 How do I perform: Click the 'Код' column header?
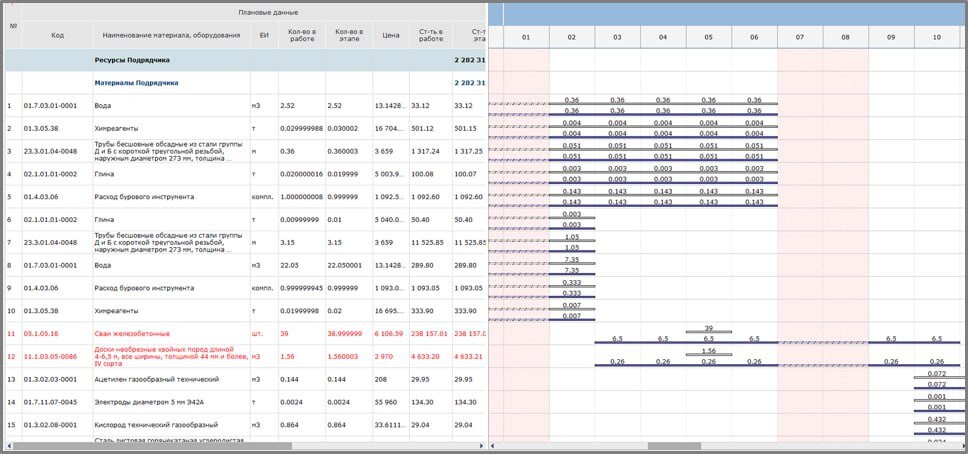tap(58, 36)
